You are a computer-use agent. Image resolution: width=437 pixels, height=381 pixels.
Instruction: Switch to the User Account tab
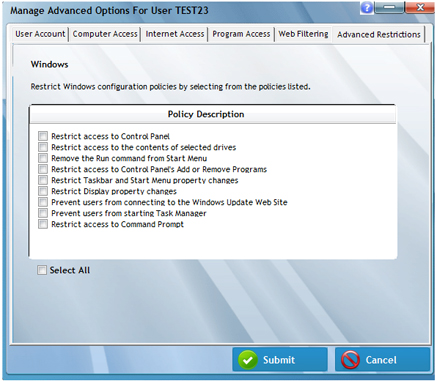[40, 34]
